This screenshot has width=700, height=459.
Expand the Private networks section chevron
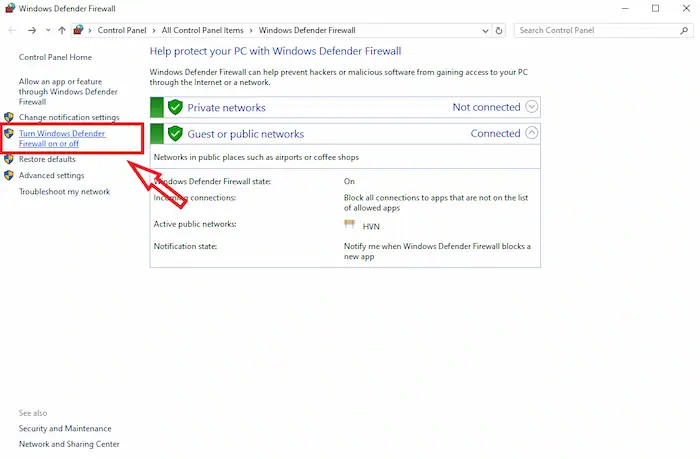531,107
